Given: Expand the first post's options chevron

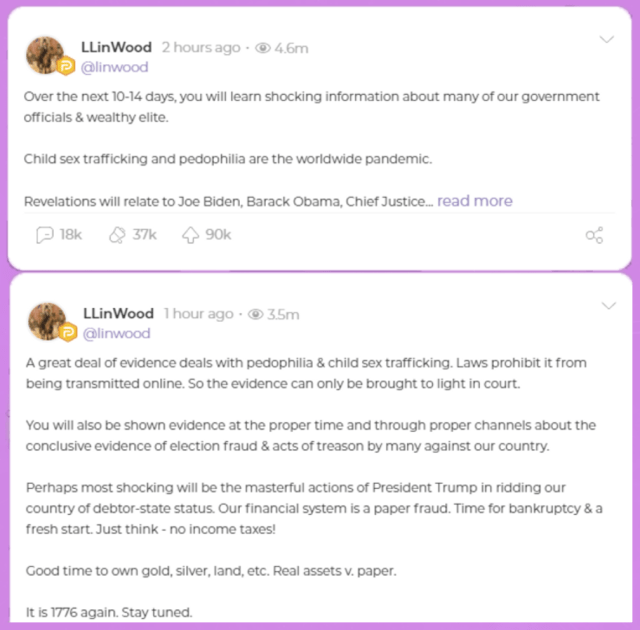Looking at the screenshot, I should pyautogui.click(x=606, y=40).
